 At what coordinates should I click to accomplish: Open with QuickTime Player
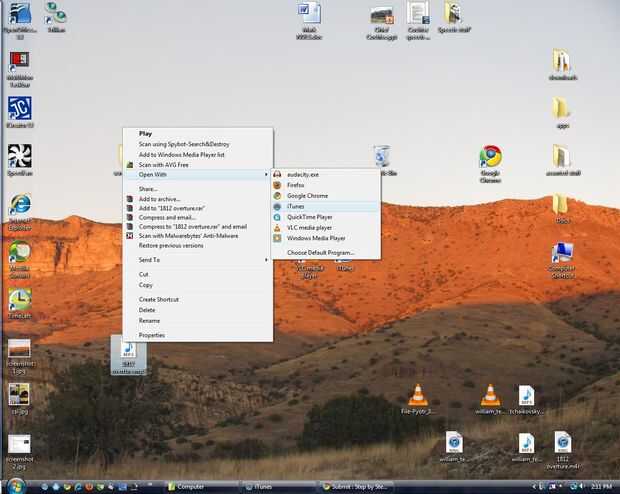326,217
